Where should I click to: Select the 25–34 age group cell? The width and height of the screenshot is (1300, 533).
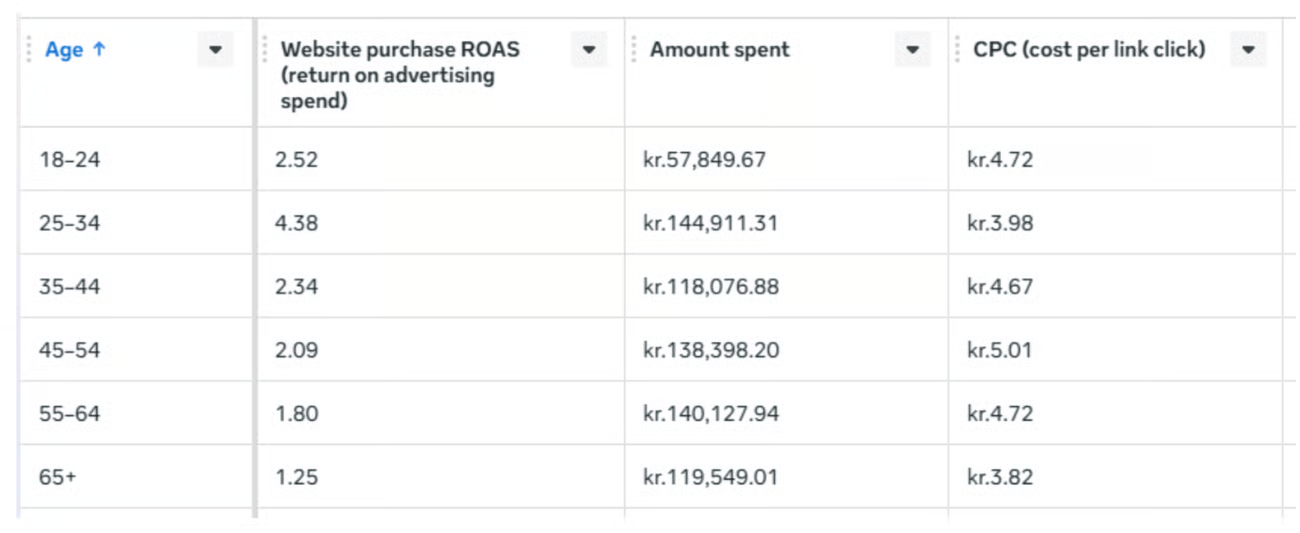pyautogui.click(x=70, y=223)
